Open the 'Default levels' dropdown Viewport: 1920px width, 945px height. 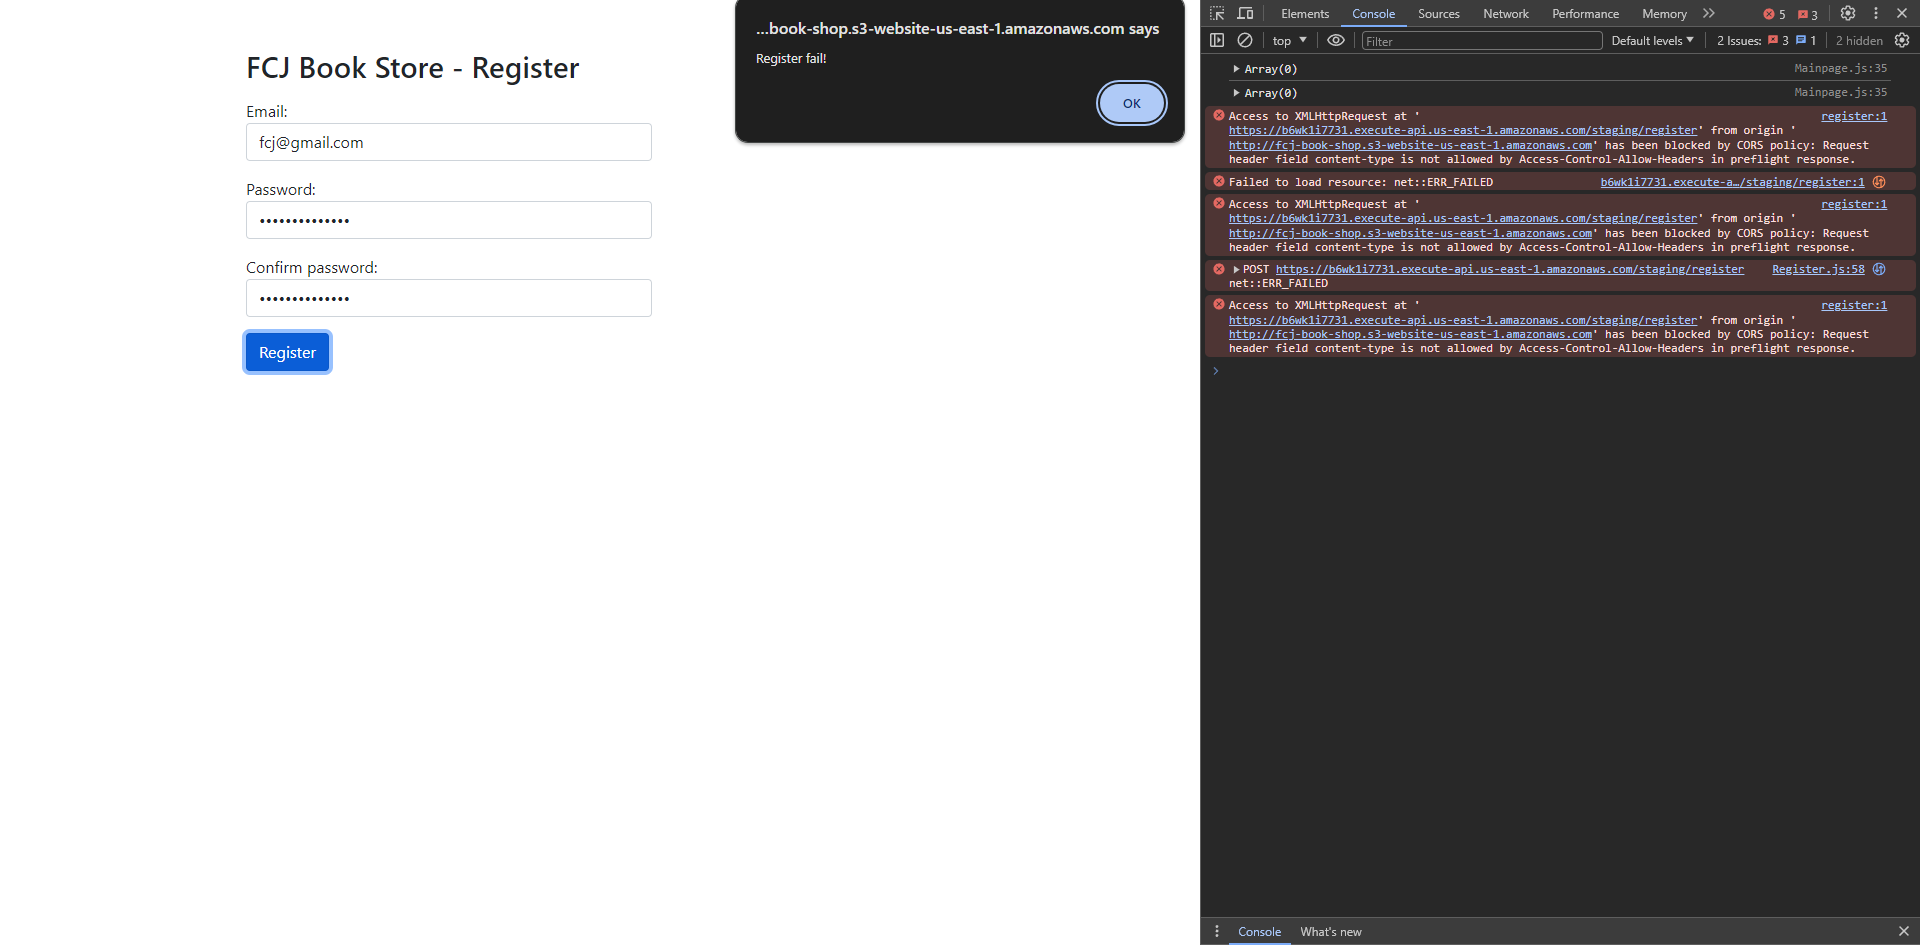(x=1652, y=41)
